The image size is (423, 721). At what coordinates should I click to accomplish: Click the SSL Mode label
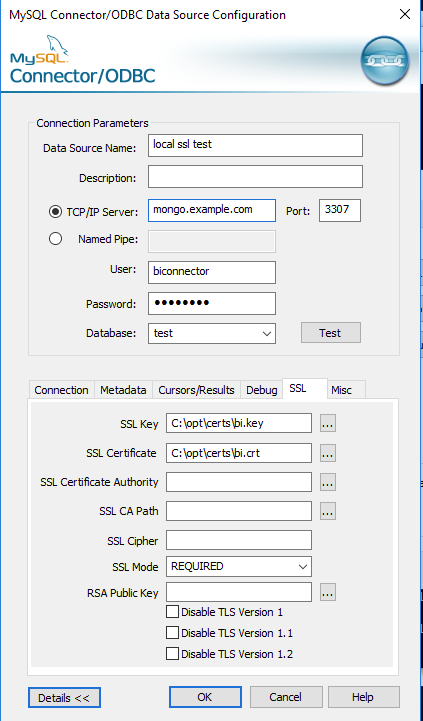pyautogui.click(x=135, y=567)
